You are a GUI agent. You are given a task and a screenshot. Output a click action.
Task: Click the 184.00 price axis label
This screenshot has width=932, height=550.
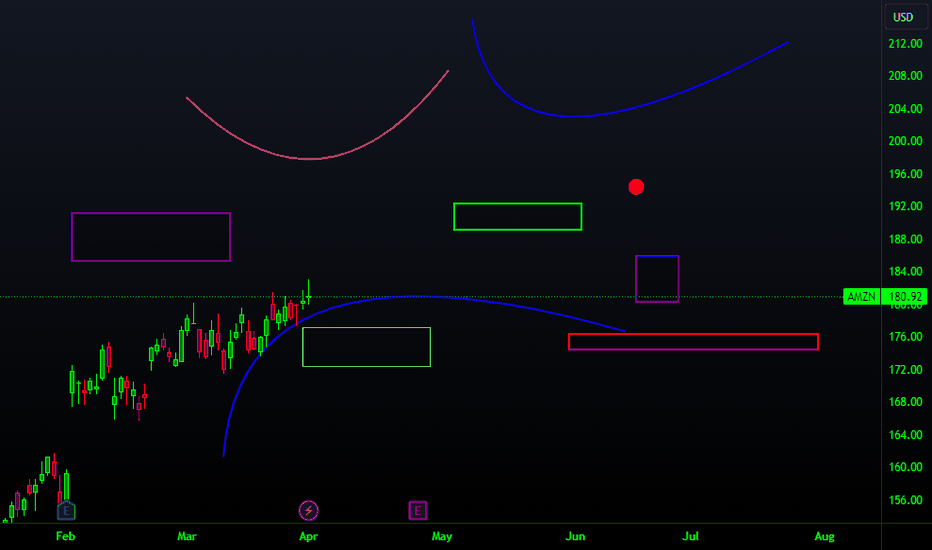[x=905, y=271]
